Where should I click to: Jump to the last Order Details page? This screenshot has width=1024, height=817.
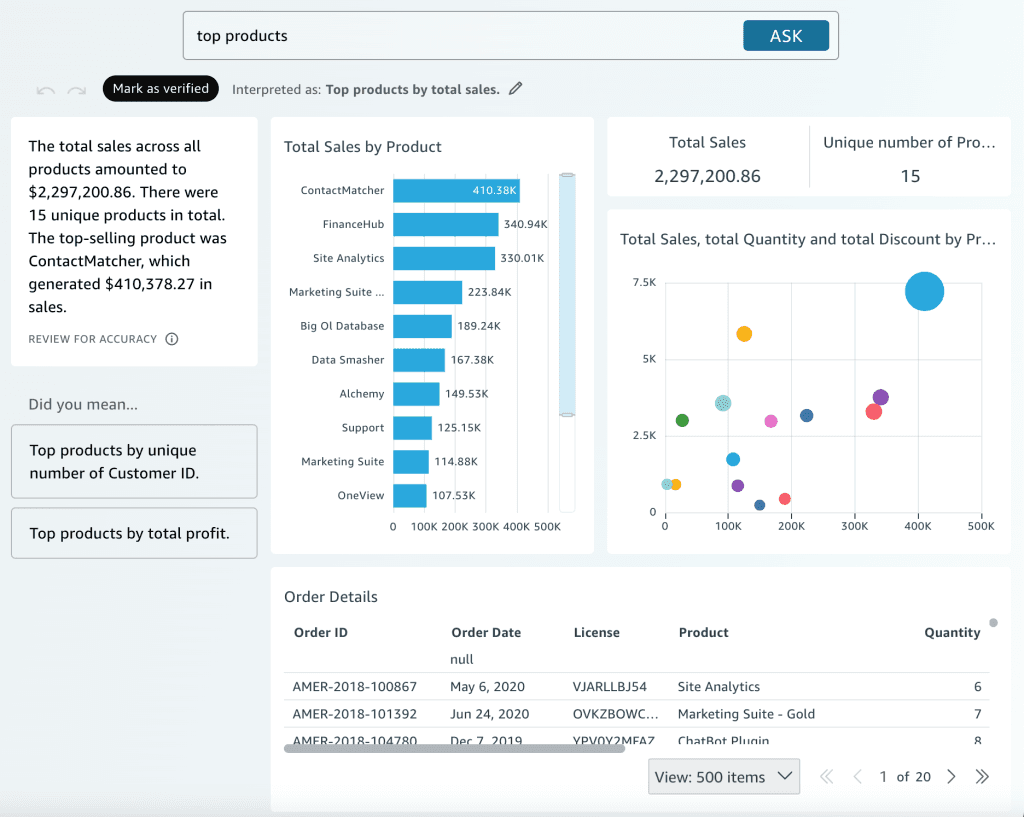(982, 777)
